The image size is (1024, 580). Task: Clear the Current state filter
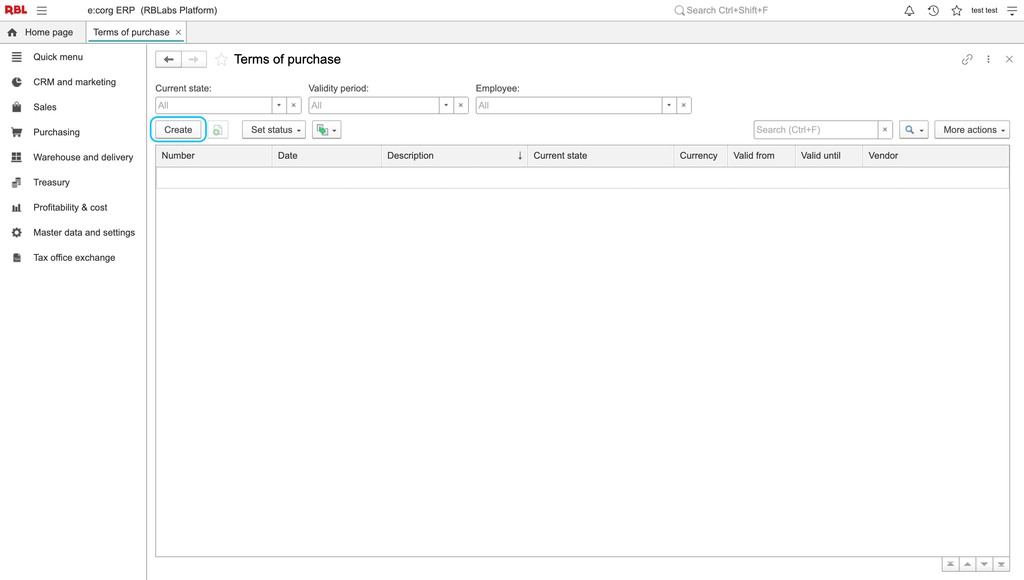294,105
